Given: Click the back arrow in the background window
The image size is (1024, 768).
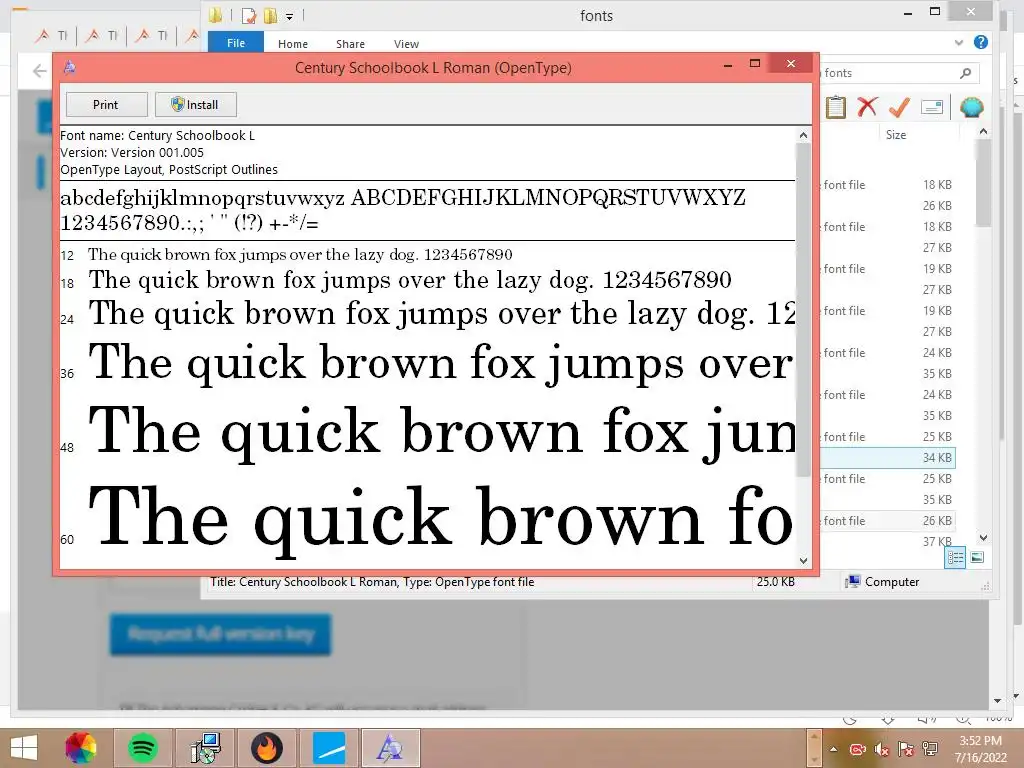Looking at the screenshot, I should click(x=39, y=71).
